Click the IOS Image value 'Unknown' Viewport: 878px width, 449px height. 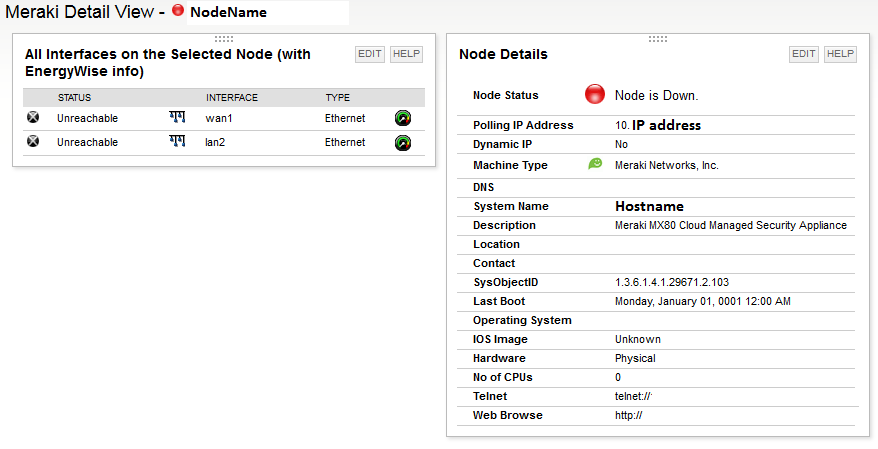(638, 339)
